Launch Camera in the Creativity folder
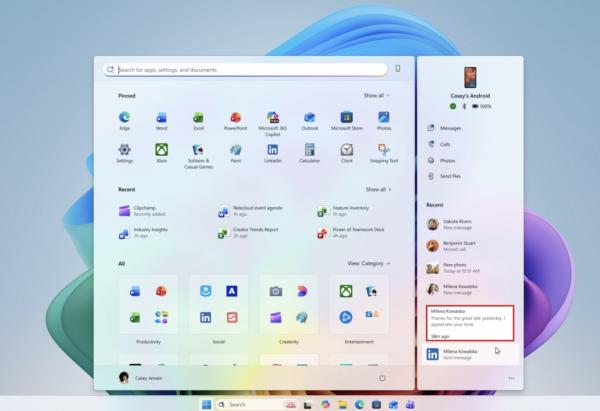Image resolution: width=600 pixels, height=411 pixels. click(276, 292)
